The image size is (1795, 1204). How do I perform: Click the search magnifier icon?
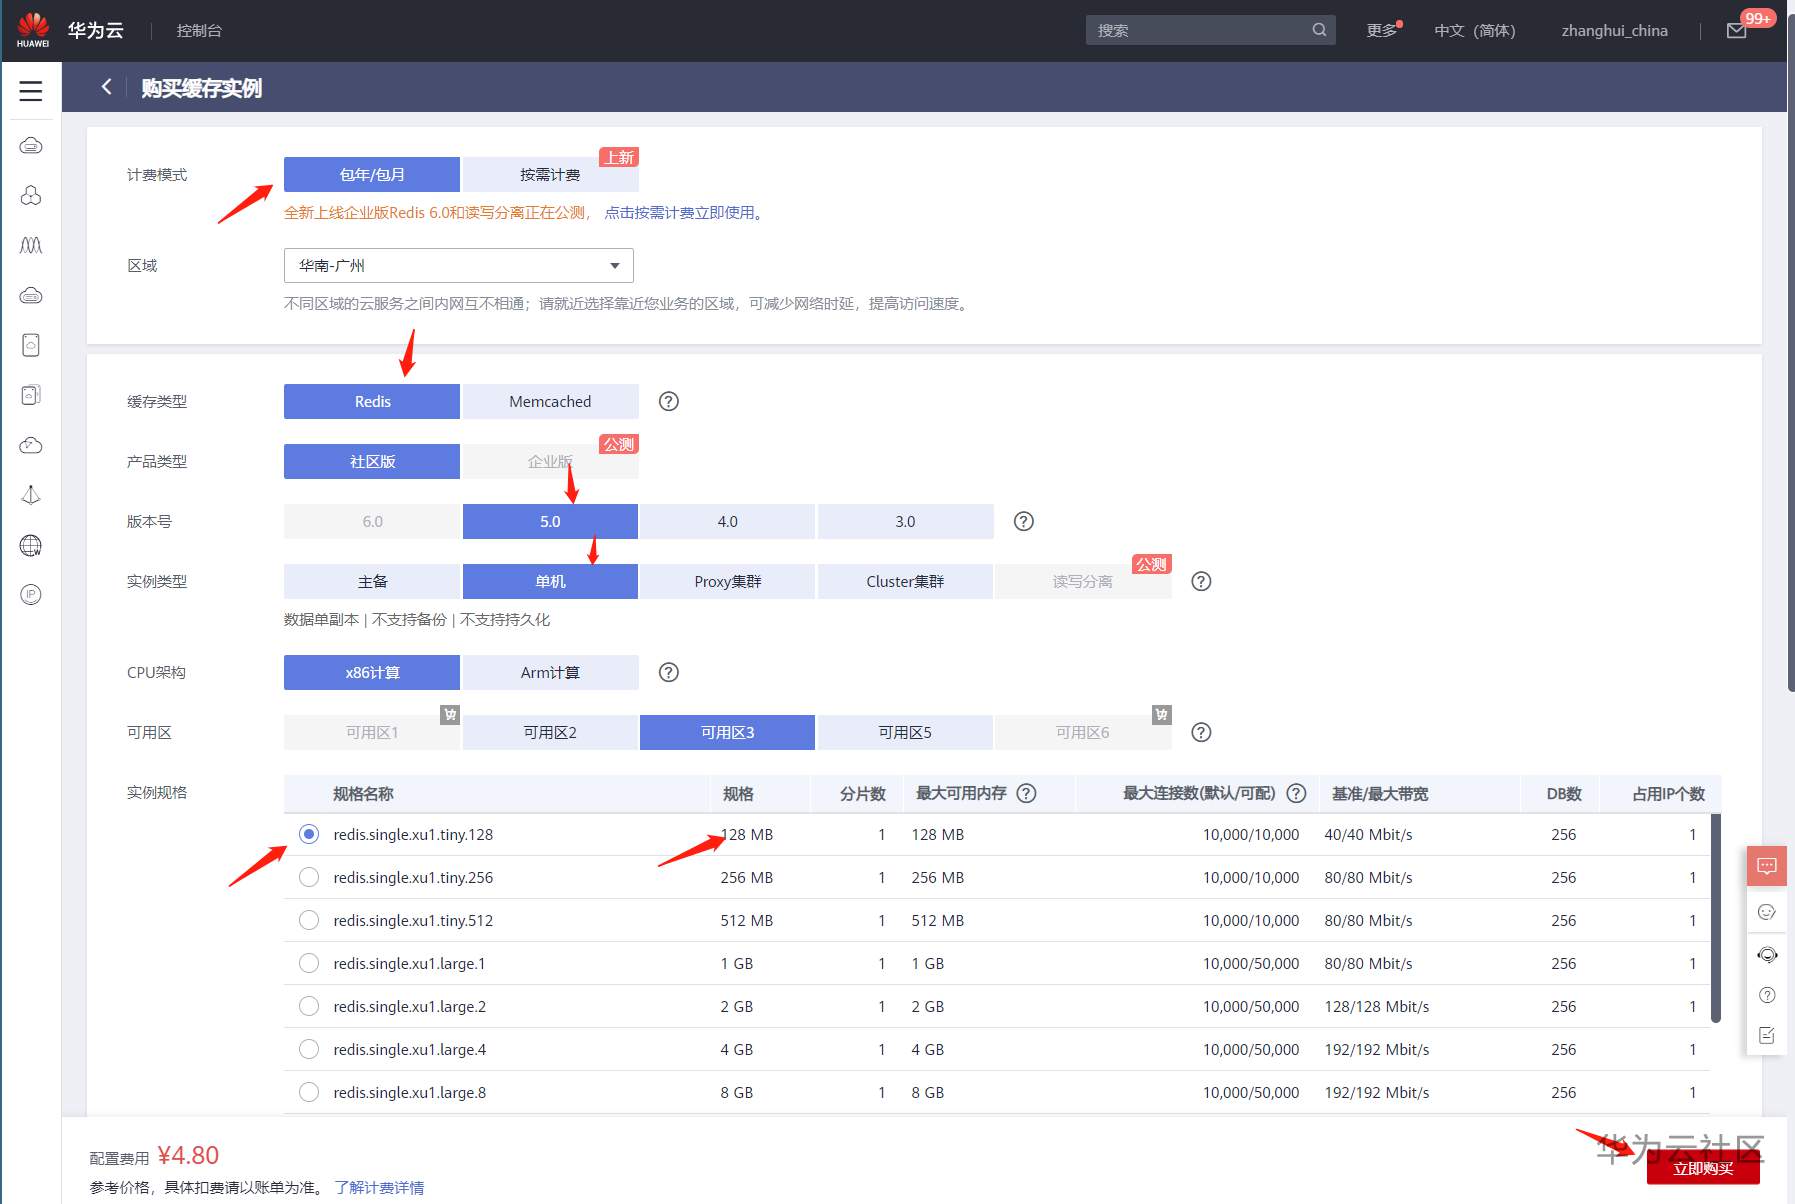(x=1319, y=30)
